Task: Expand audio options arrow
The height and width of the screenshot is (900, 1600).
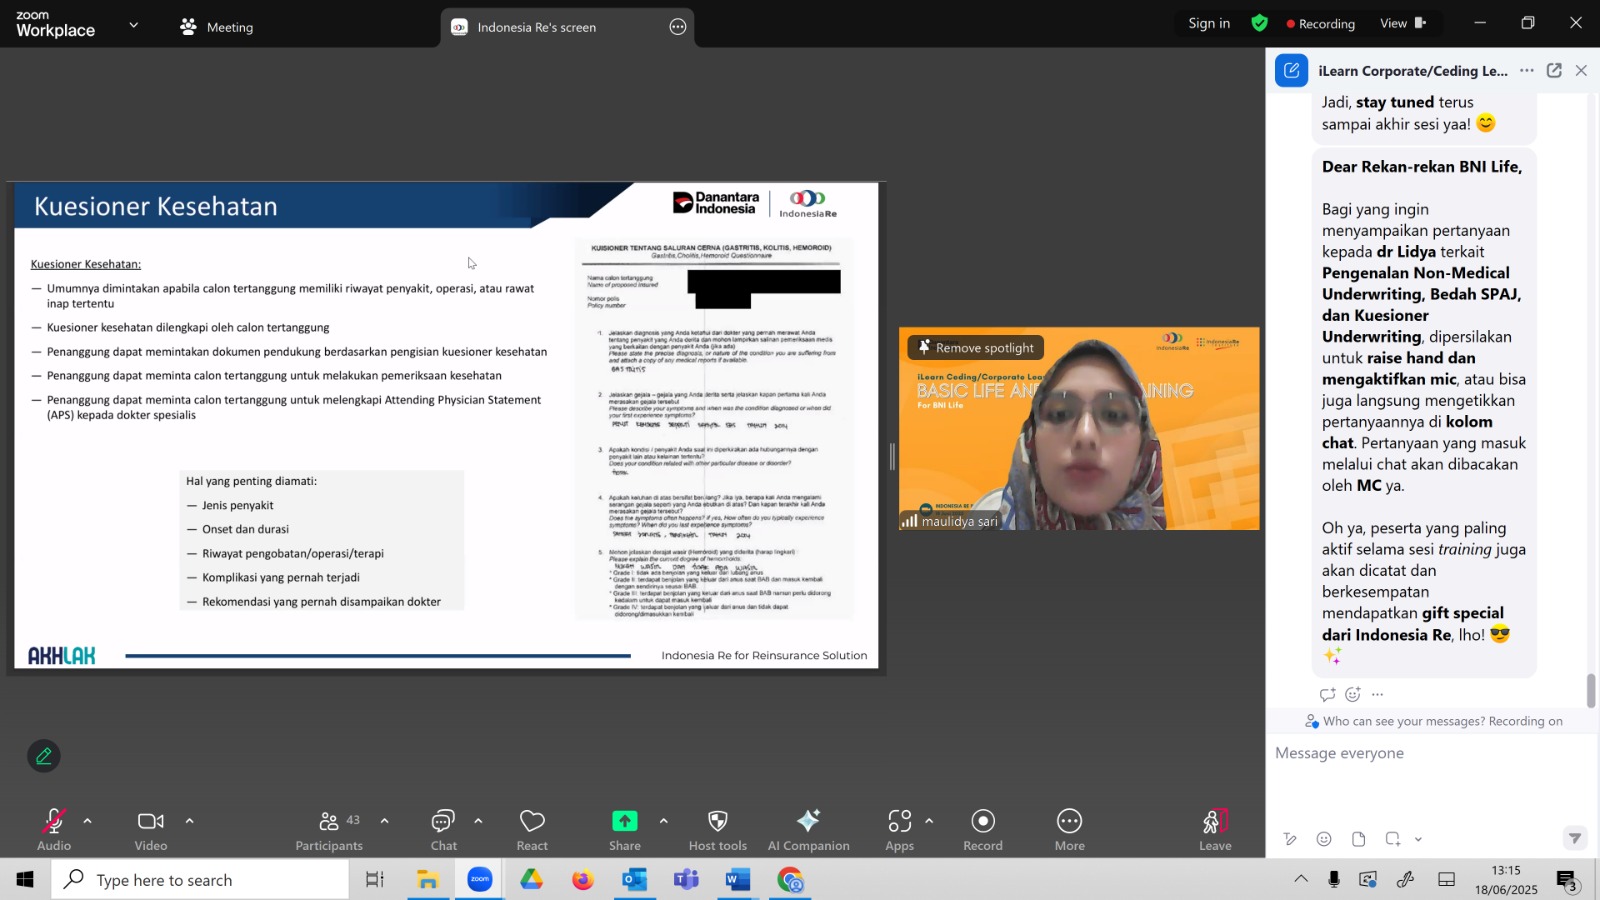Action: click(x=87, y=820)
